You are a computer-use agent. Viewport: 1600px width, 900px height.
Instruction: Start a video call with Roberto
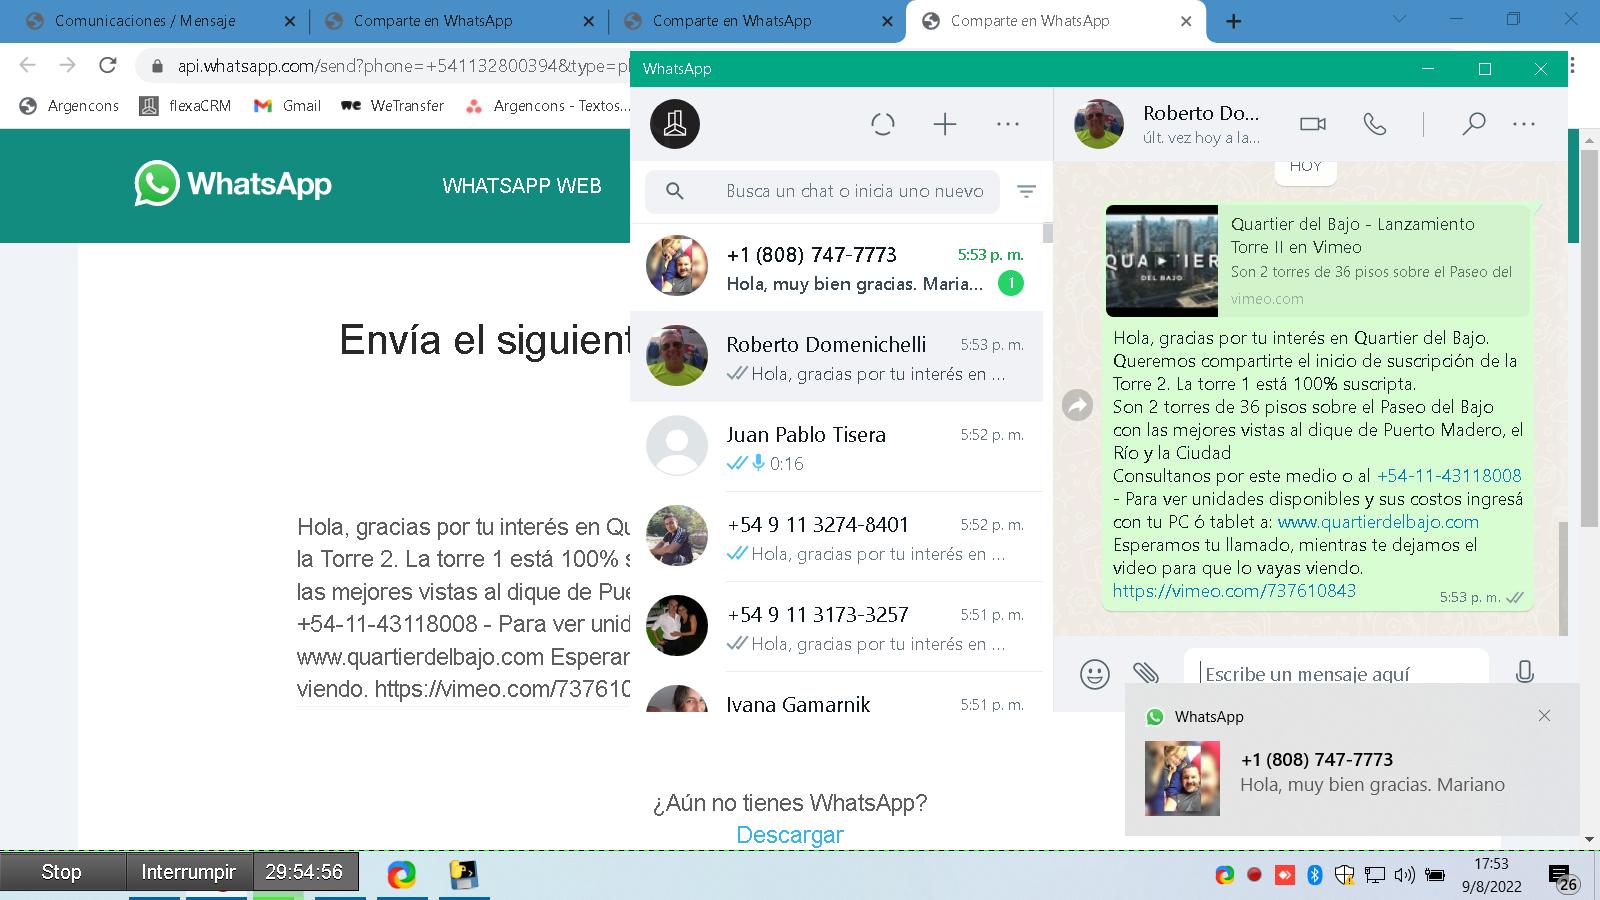1313,124
